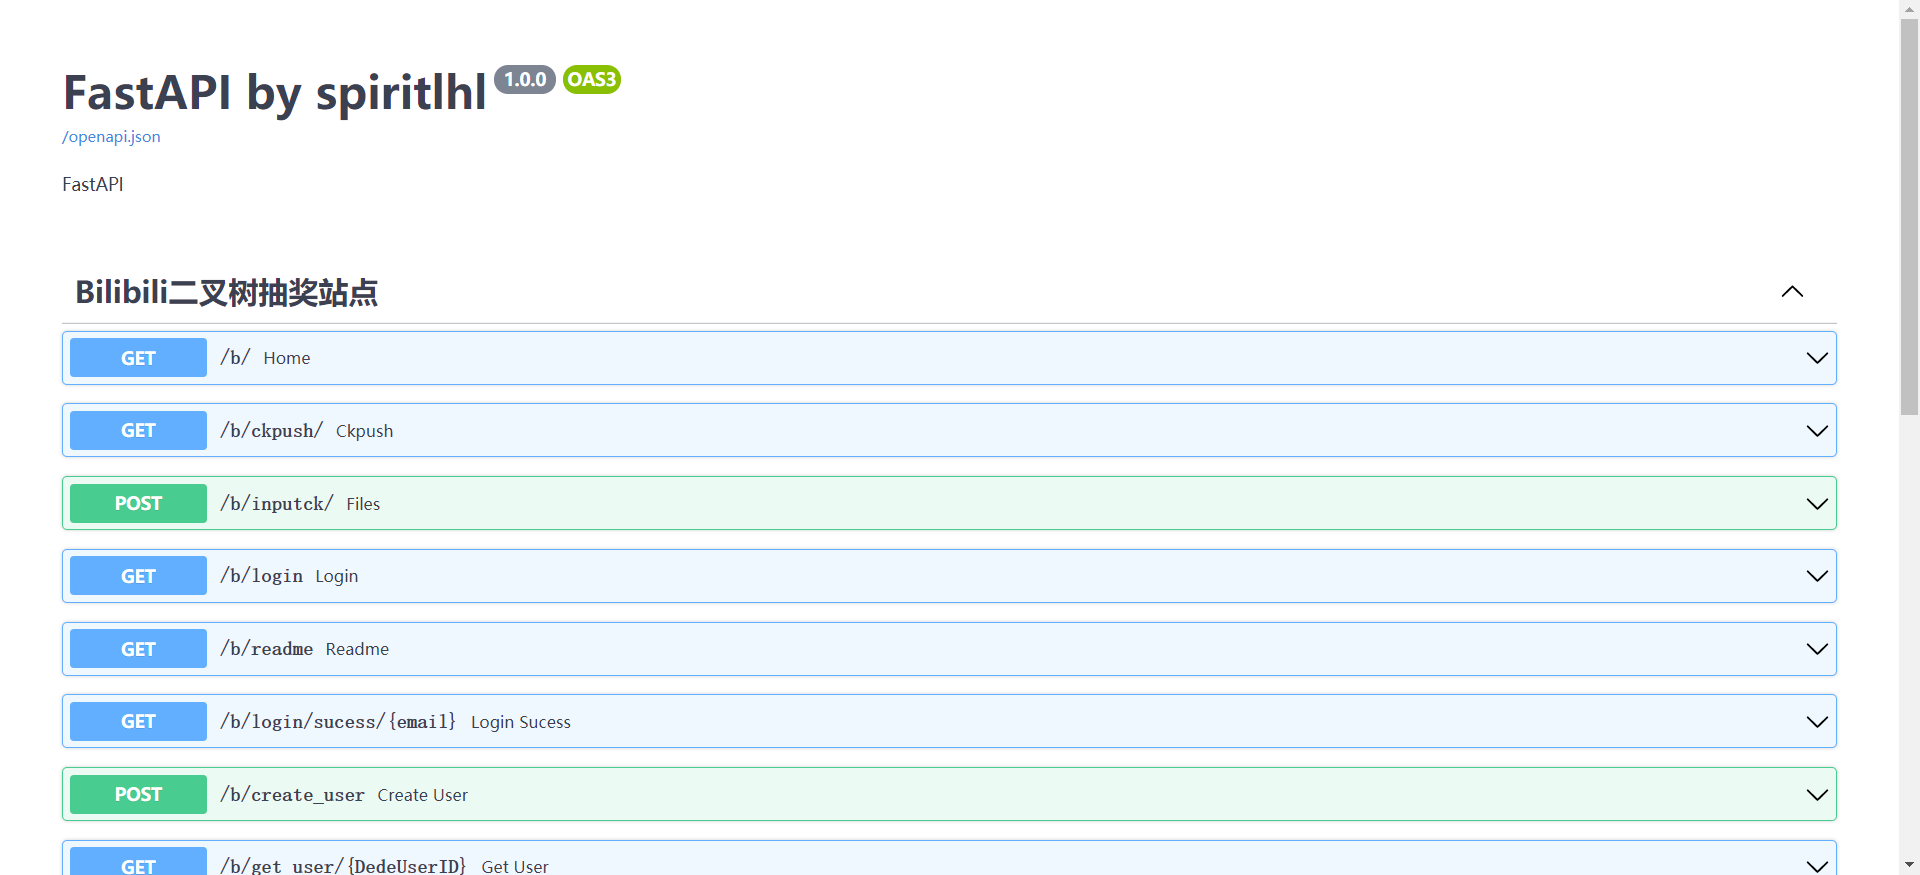Click the Ckpush summary label

pyautogui.click(x=364, y=431)
